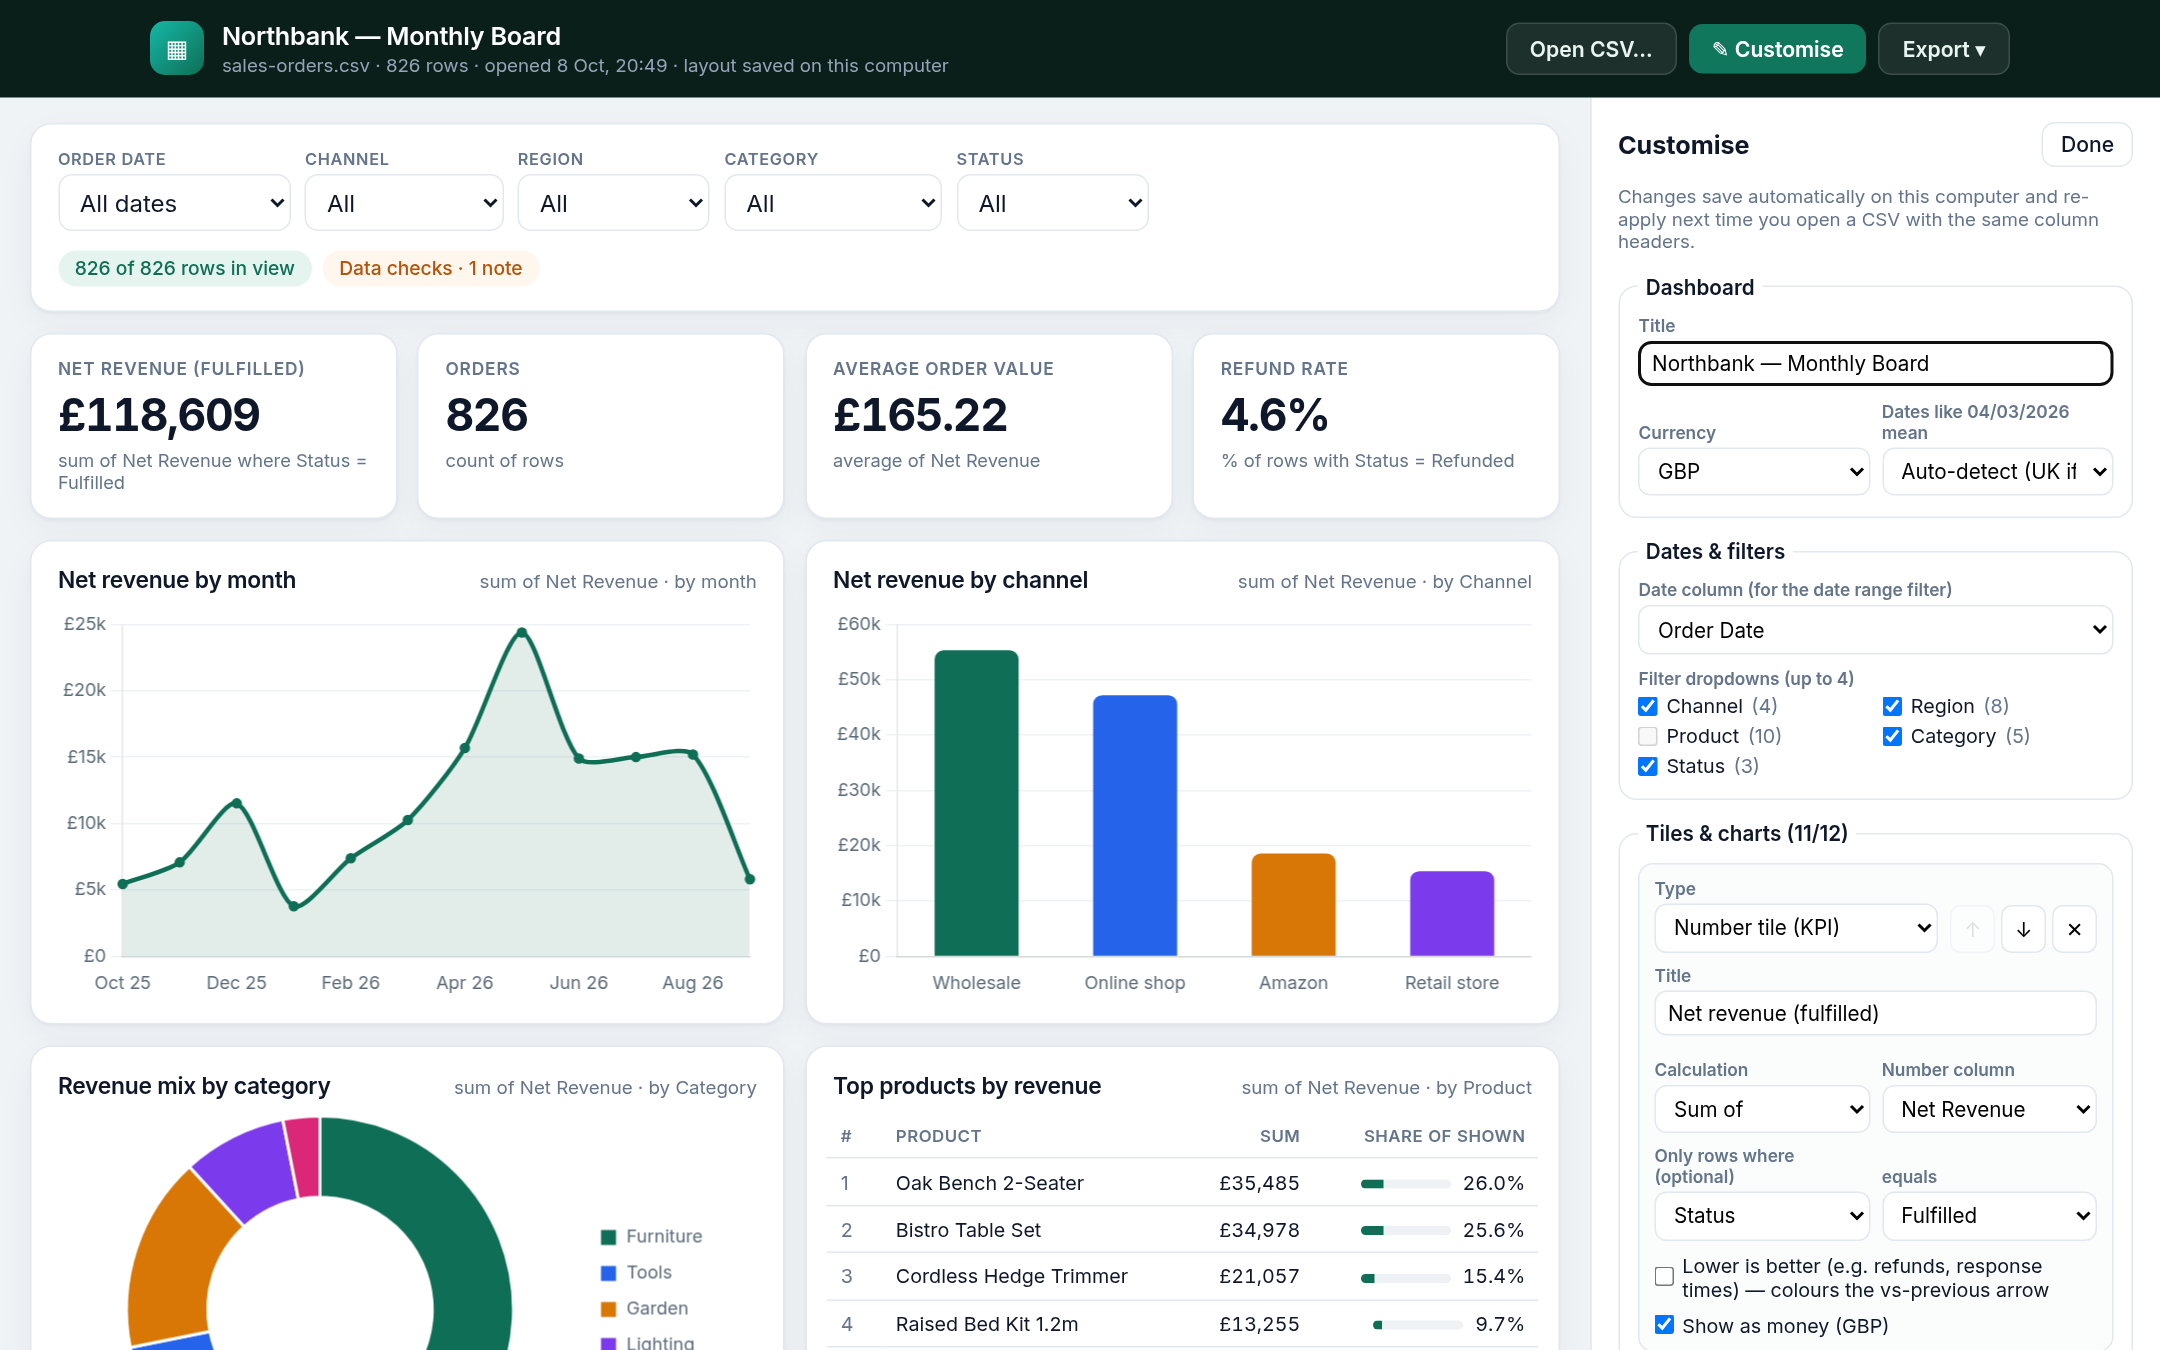Open the tile Type dropdown
Screen dimensions: 2160x1350
pyautogui.click(x=1796, y=928)
